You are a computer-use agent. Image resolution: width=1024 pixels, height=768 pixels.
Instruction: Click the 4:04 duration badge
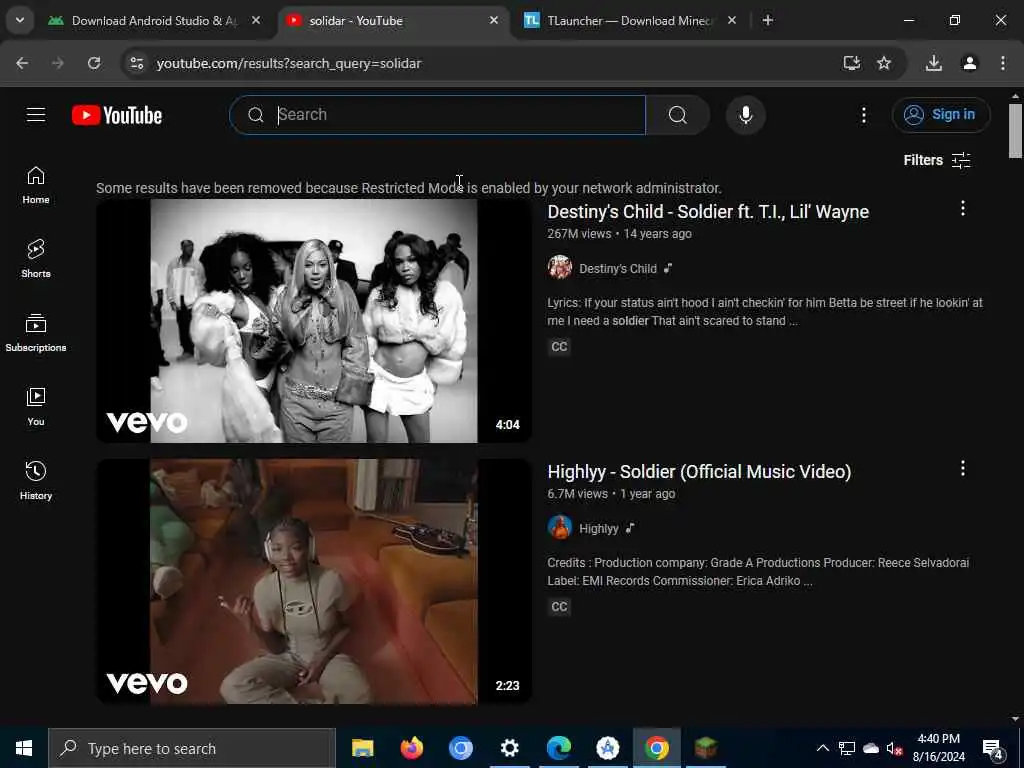click(x=507, y=424)
